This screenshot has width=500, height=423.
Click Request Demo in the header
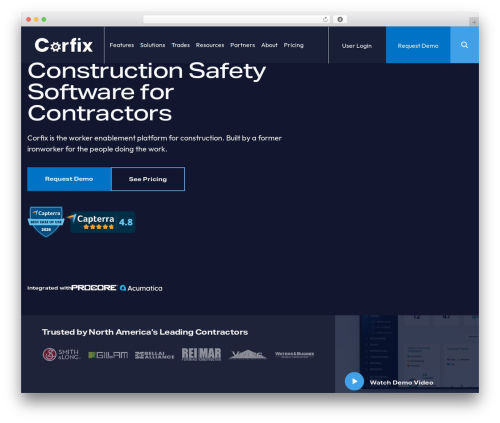pos(418,45)
